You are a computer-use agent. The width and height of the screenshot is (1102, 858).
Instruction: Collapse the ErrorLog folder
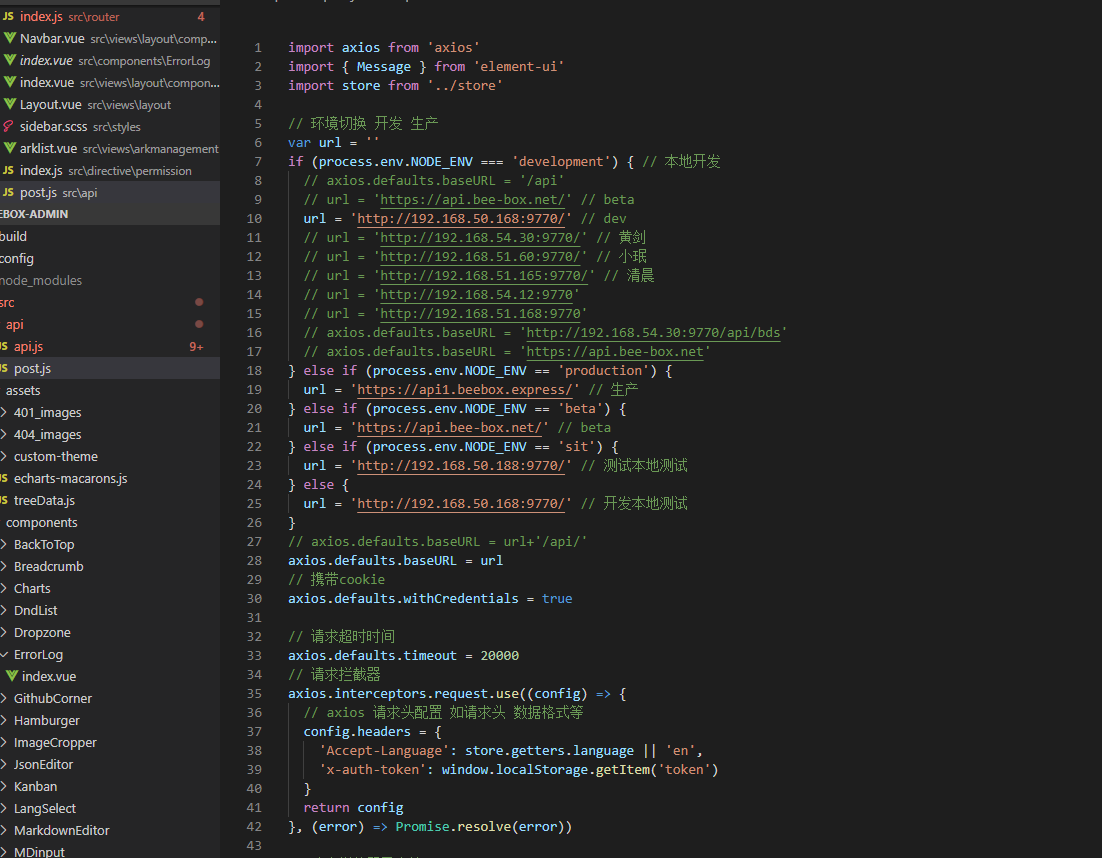pyautogui.click(x=4, y=655)
